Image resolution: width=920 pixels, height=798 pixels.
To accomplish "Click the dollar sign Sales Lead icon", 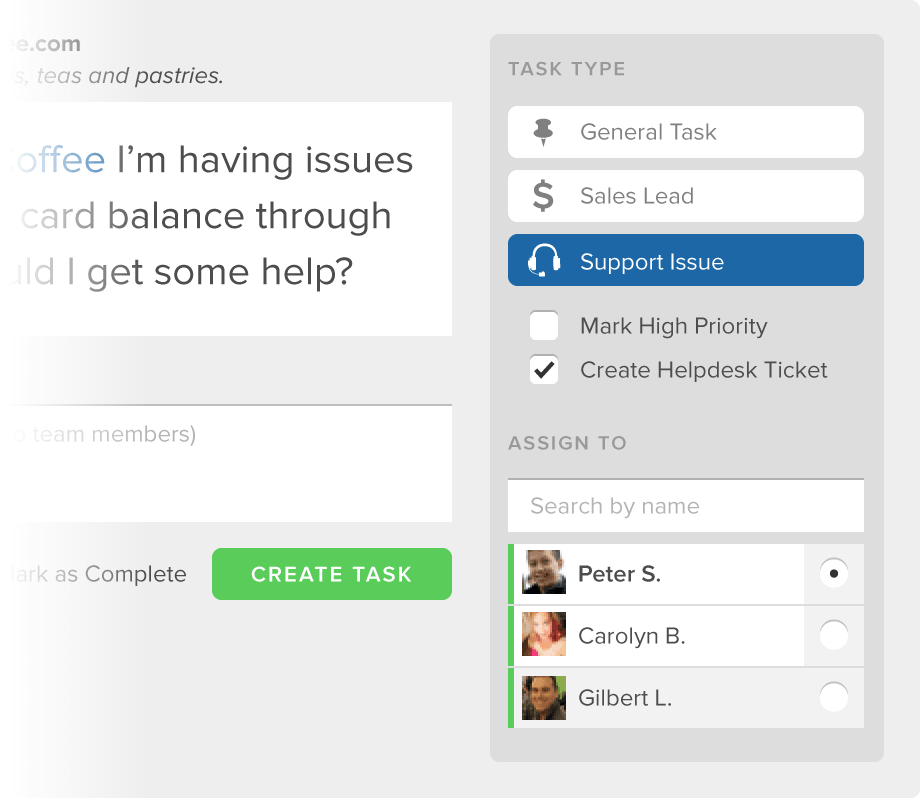I will click(x=543, y=196).
